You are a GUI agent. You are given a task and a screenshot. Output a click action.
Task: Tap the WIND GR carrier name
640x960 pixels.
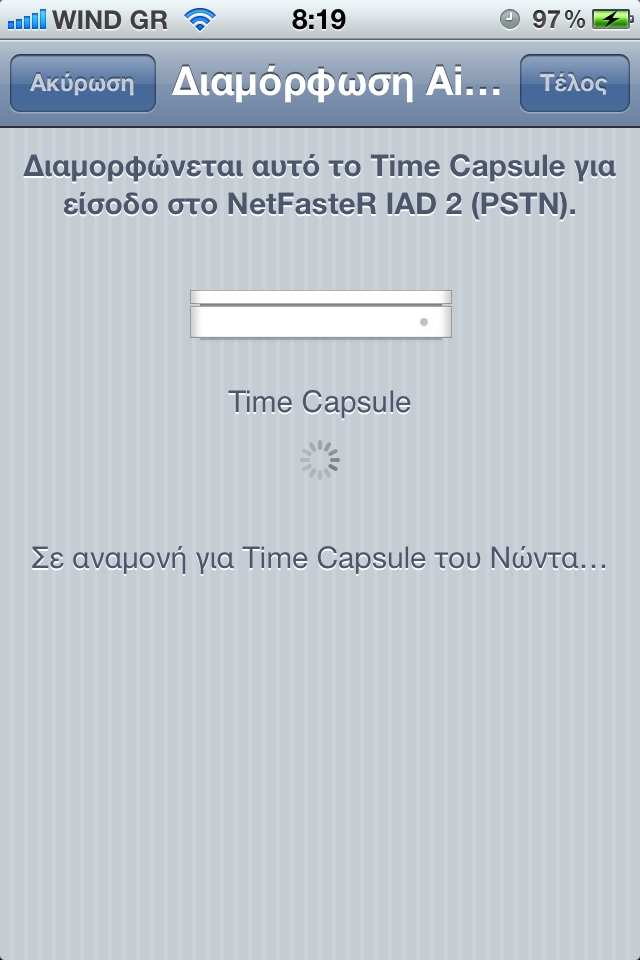[x=110, y=20]
